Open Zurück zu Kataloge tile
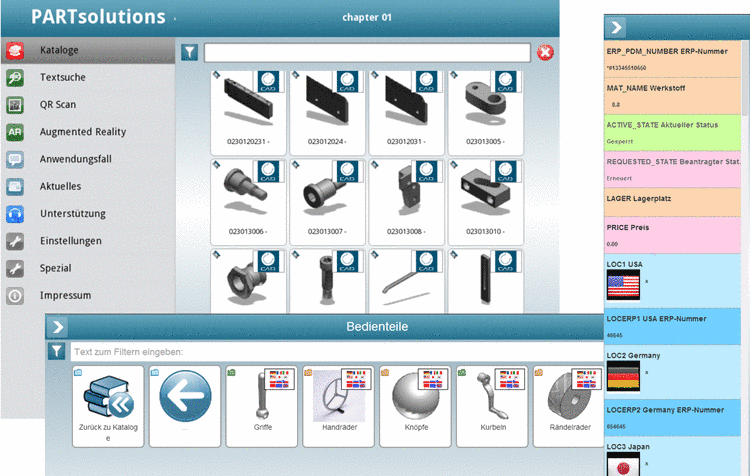Screen dimensions: 750x476 click(108, 407)
